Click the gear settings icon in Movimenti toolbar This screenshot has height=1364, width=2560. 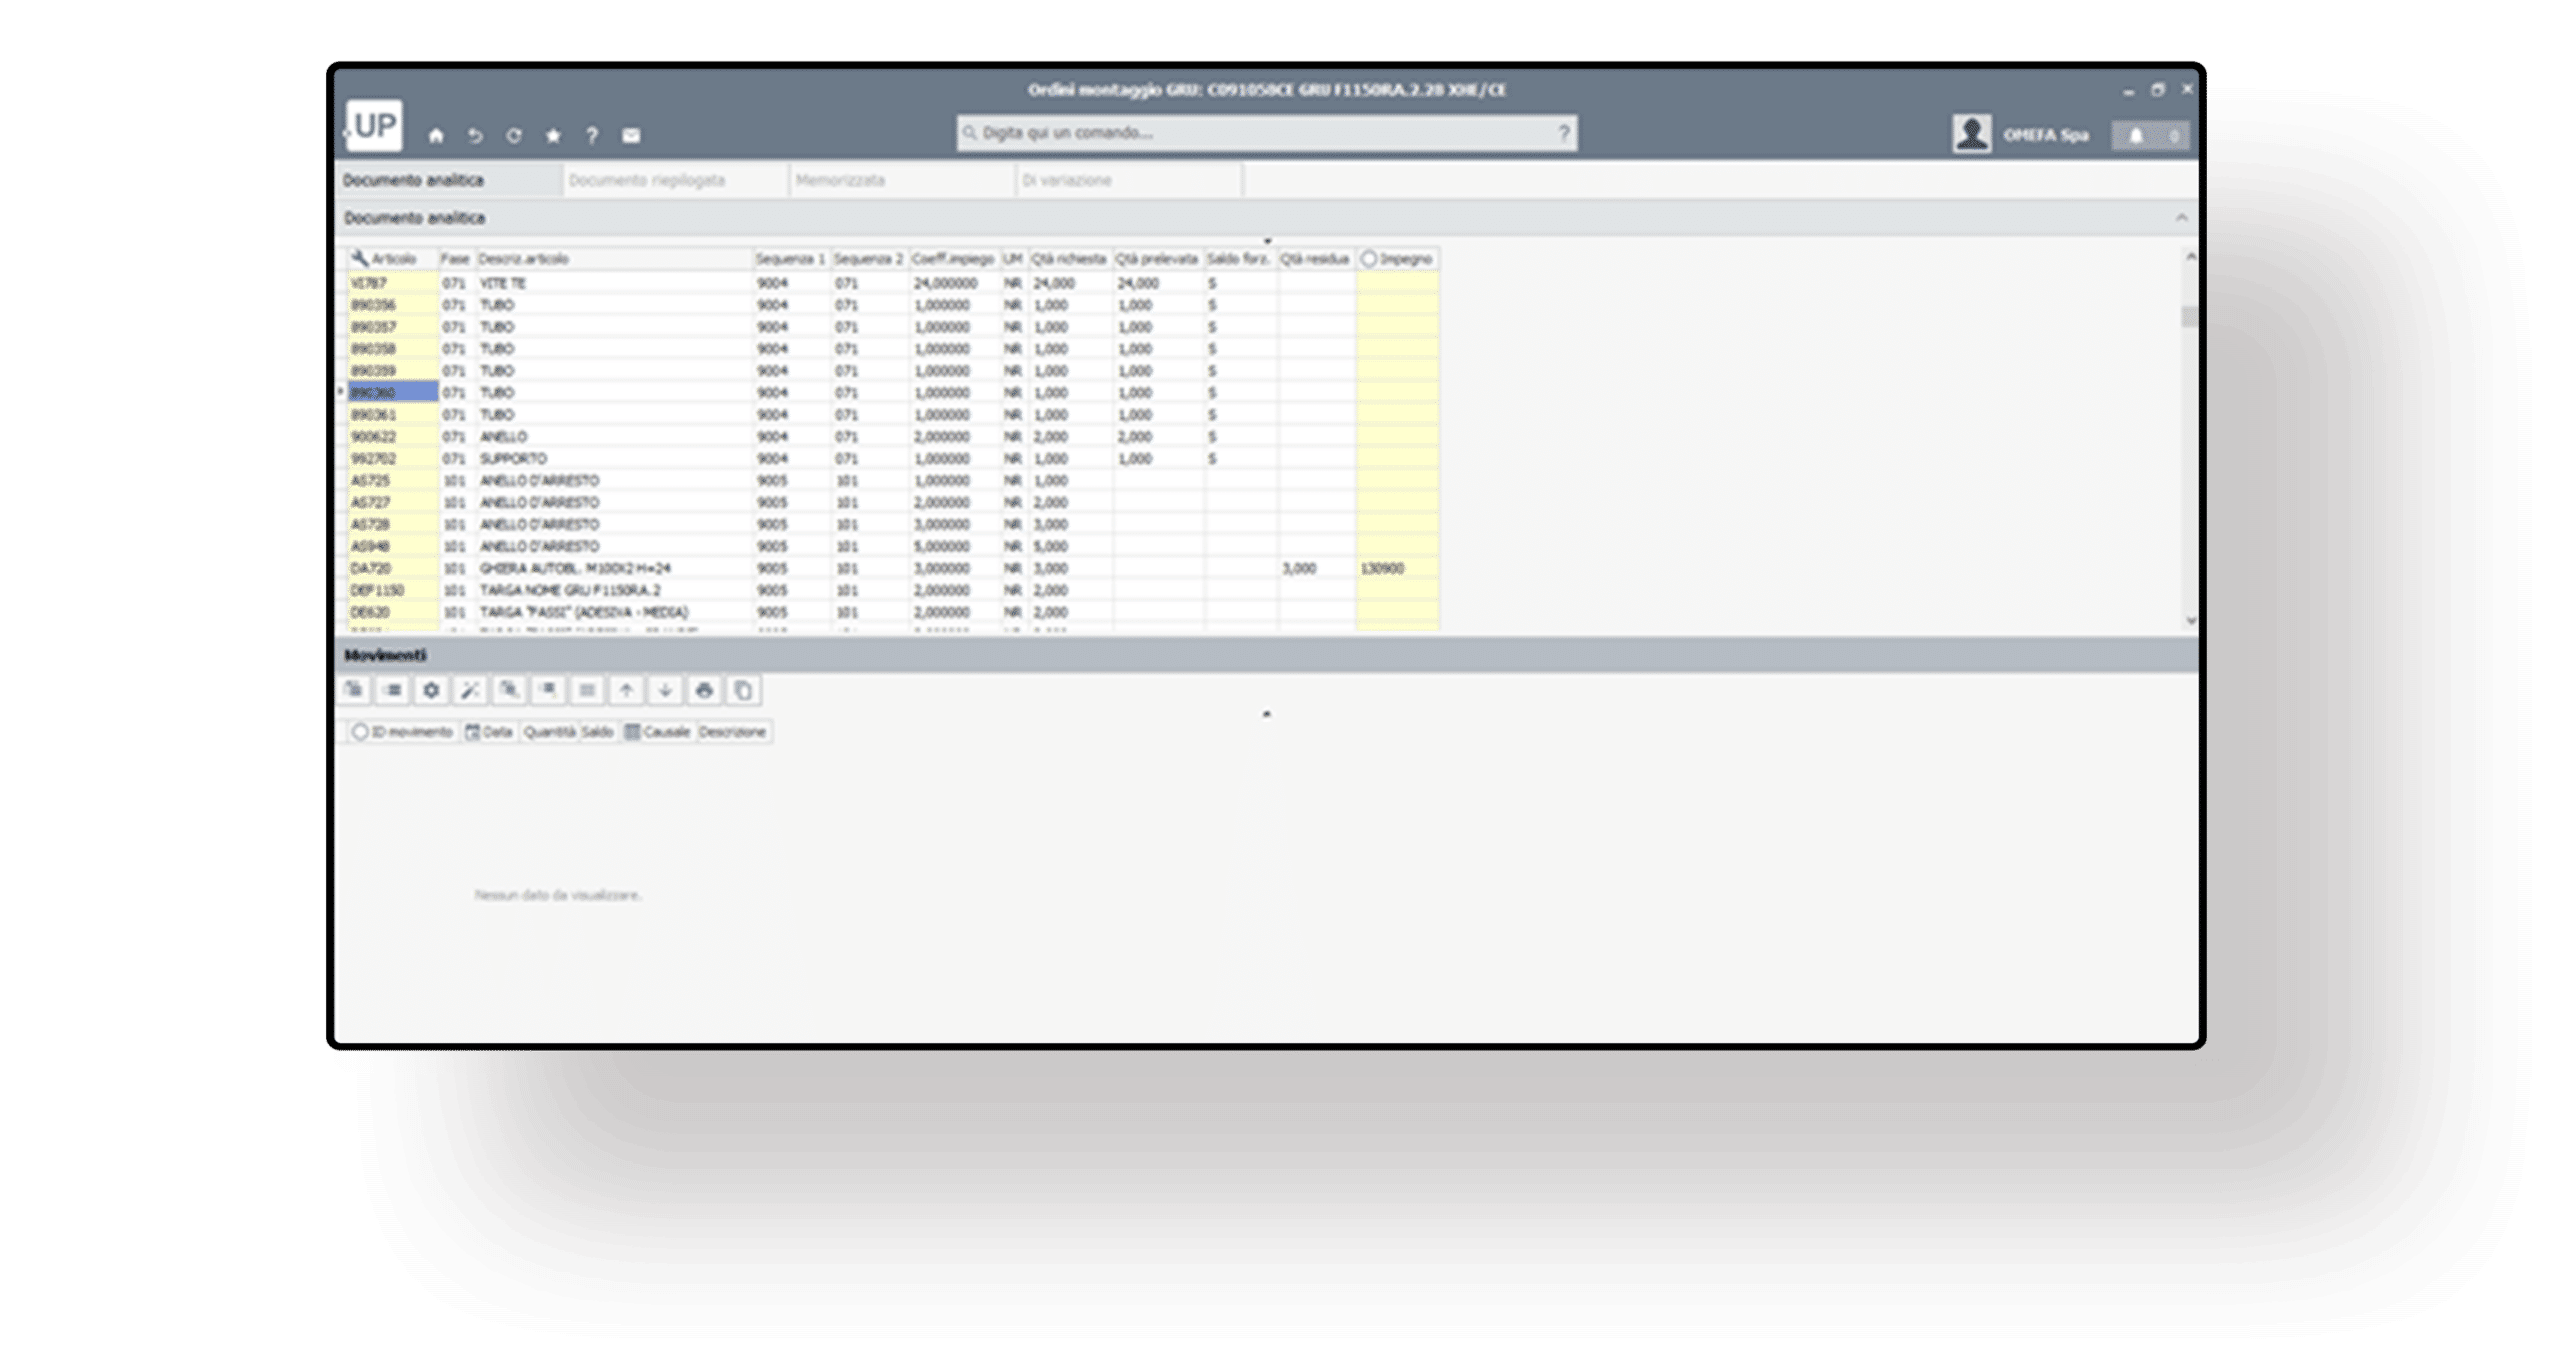(431, 690)
